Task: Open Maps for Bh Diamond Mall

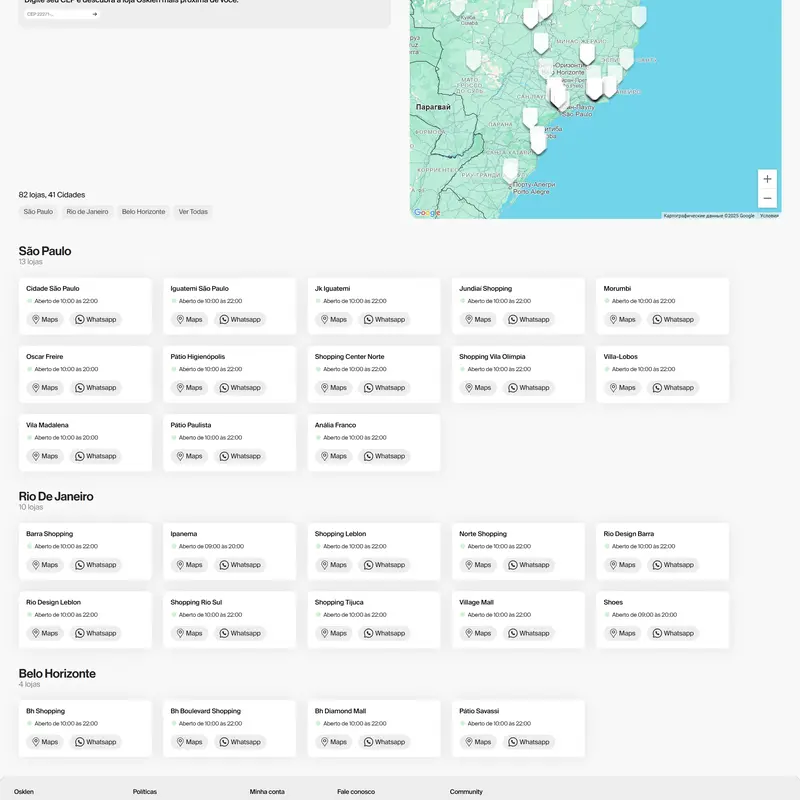Action: click(x=333, y=742)
